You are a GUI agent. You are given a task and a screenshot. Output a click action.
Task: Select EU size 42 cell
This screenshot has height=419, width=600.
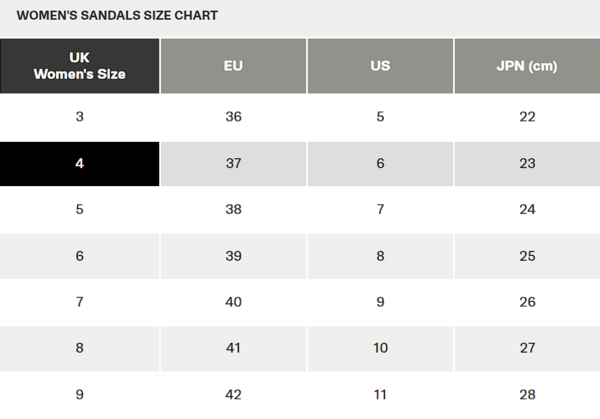tap(233, 395)
